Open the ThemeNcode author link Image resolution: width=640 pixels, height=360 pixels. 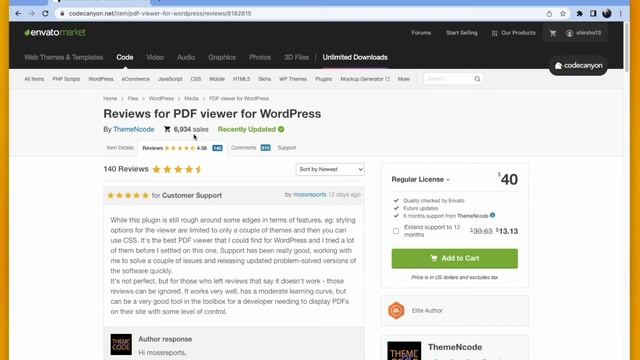click(134, 129)
